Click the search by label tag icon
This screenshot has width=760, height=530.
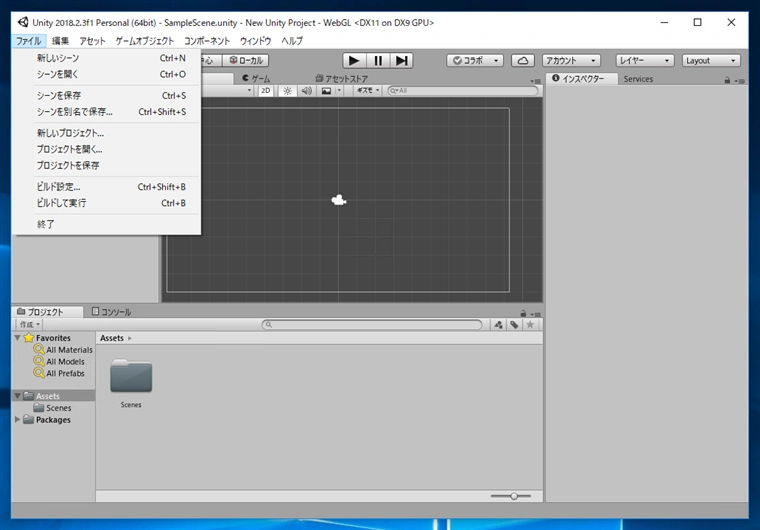(514, 324)
